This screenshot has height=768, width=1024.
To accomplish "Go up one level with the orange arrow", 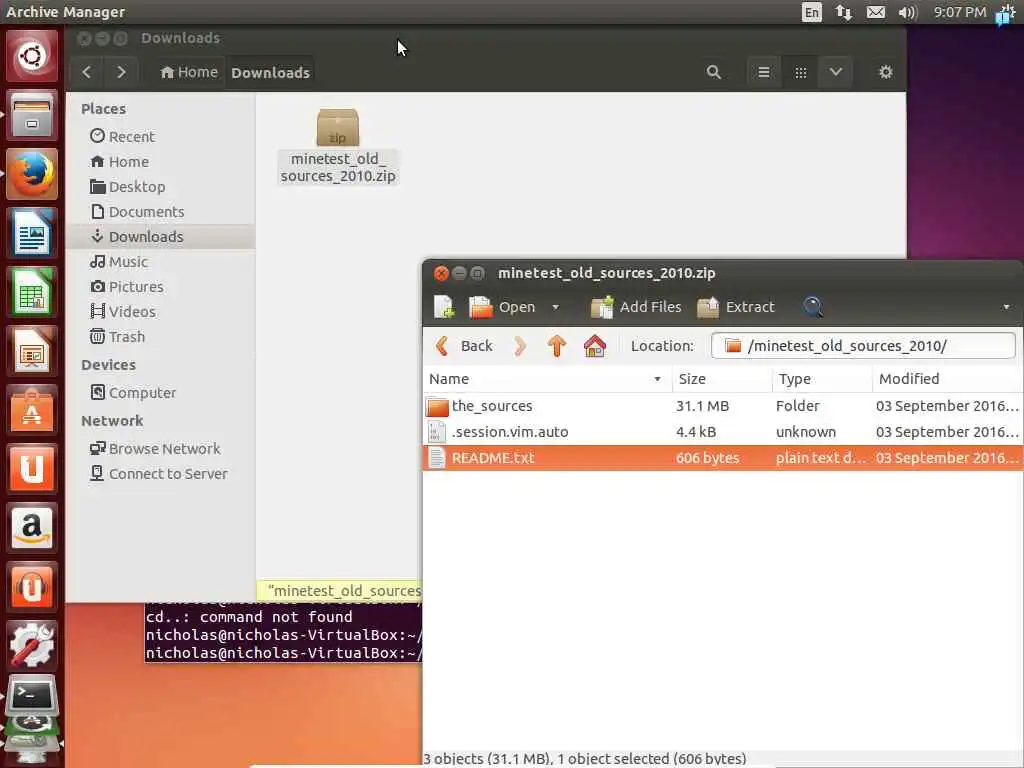I will pyautogui.click(x=556, y=346).
